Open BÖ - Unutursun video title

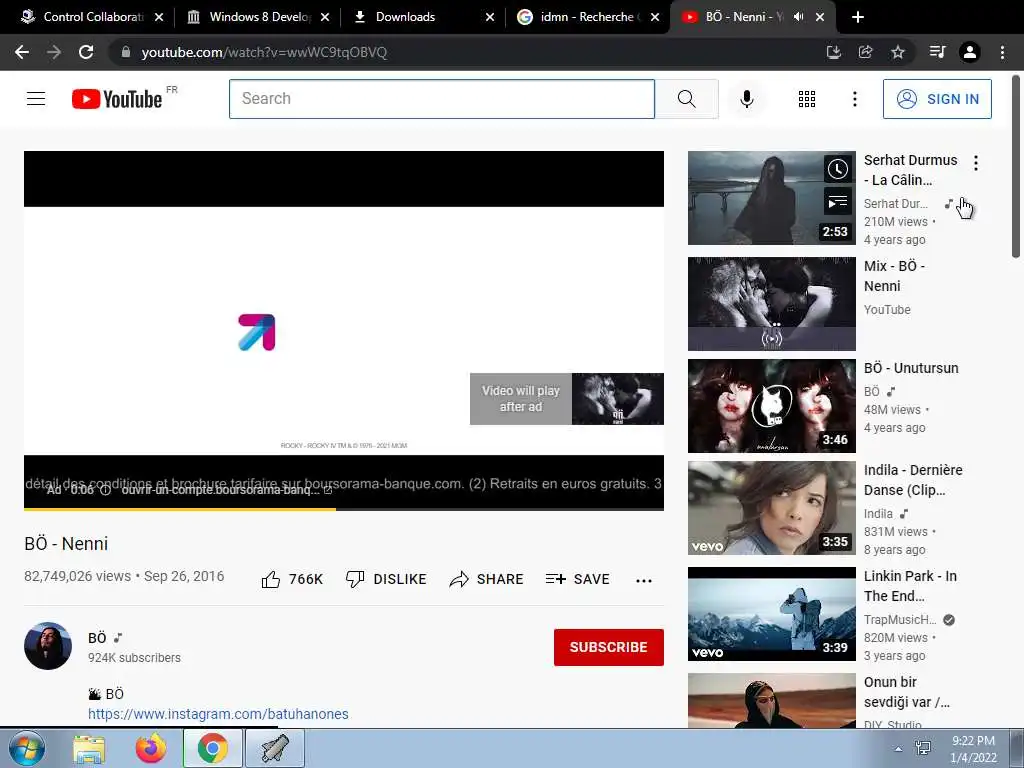911,368
